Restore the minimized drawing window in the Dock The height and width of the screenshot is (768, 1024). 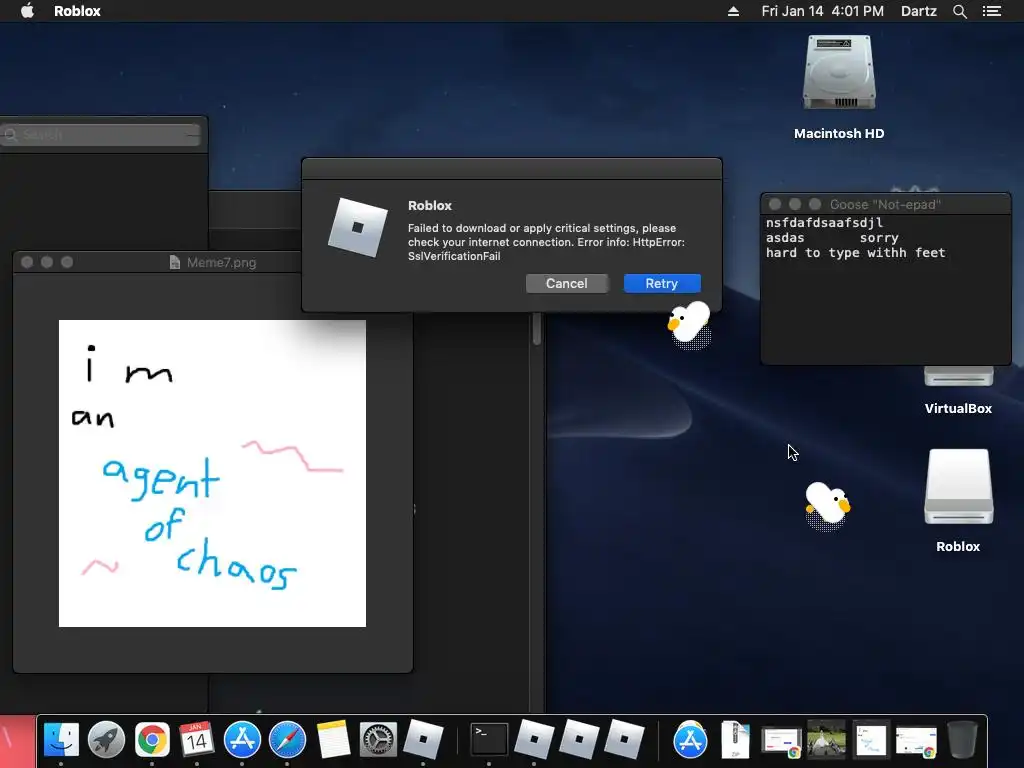click(871, 739)
